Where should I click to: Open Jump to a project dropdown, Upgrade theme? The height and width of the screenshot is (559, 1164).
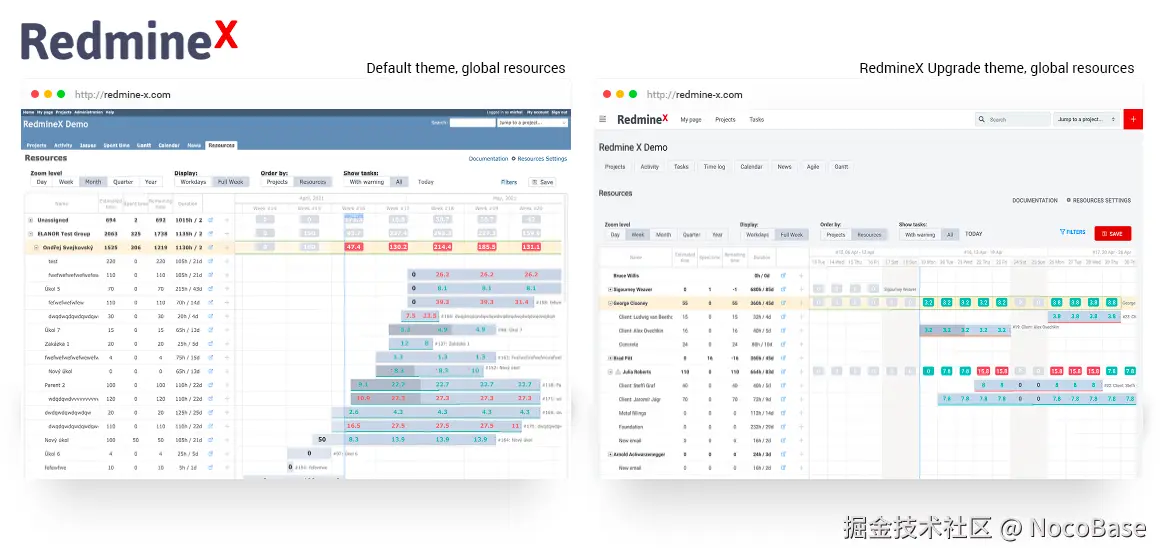pos(1087,120)
